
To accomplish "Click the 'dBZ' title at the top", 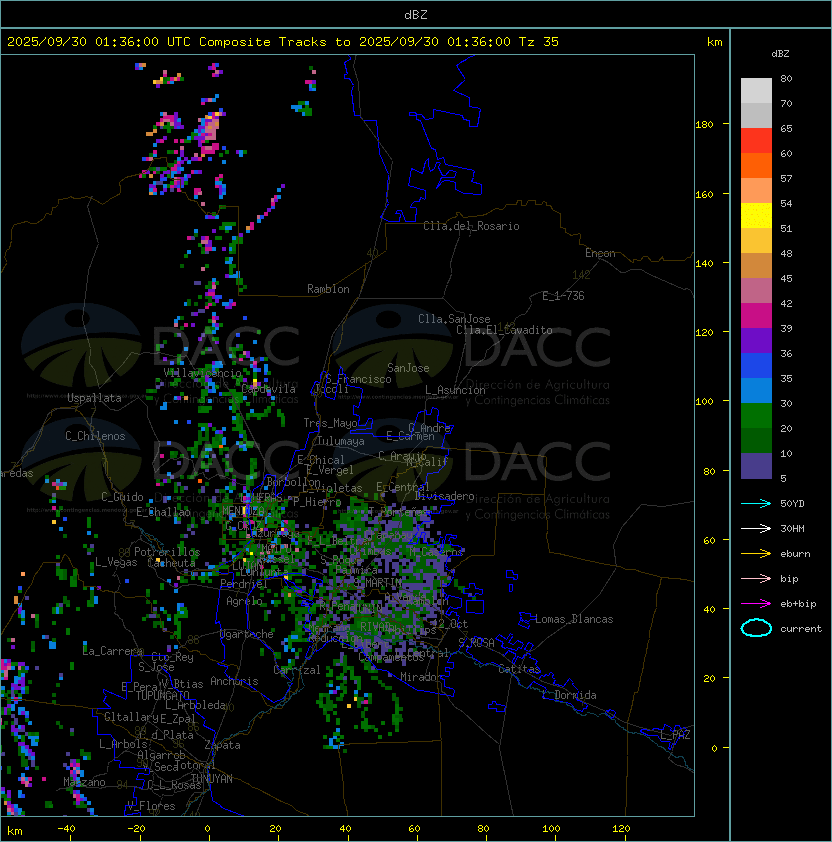I will [x=416, y=15].
